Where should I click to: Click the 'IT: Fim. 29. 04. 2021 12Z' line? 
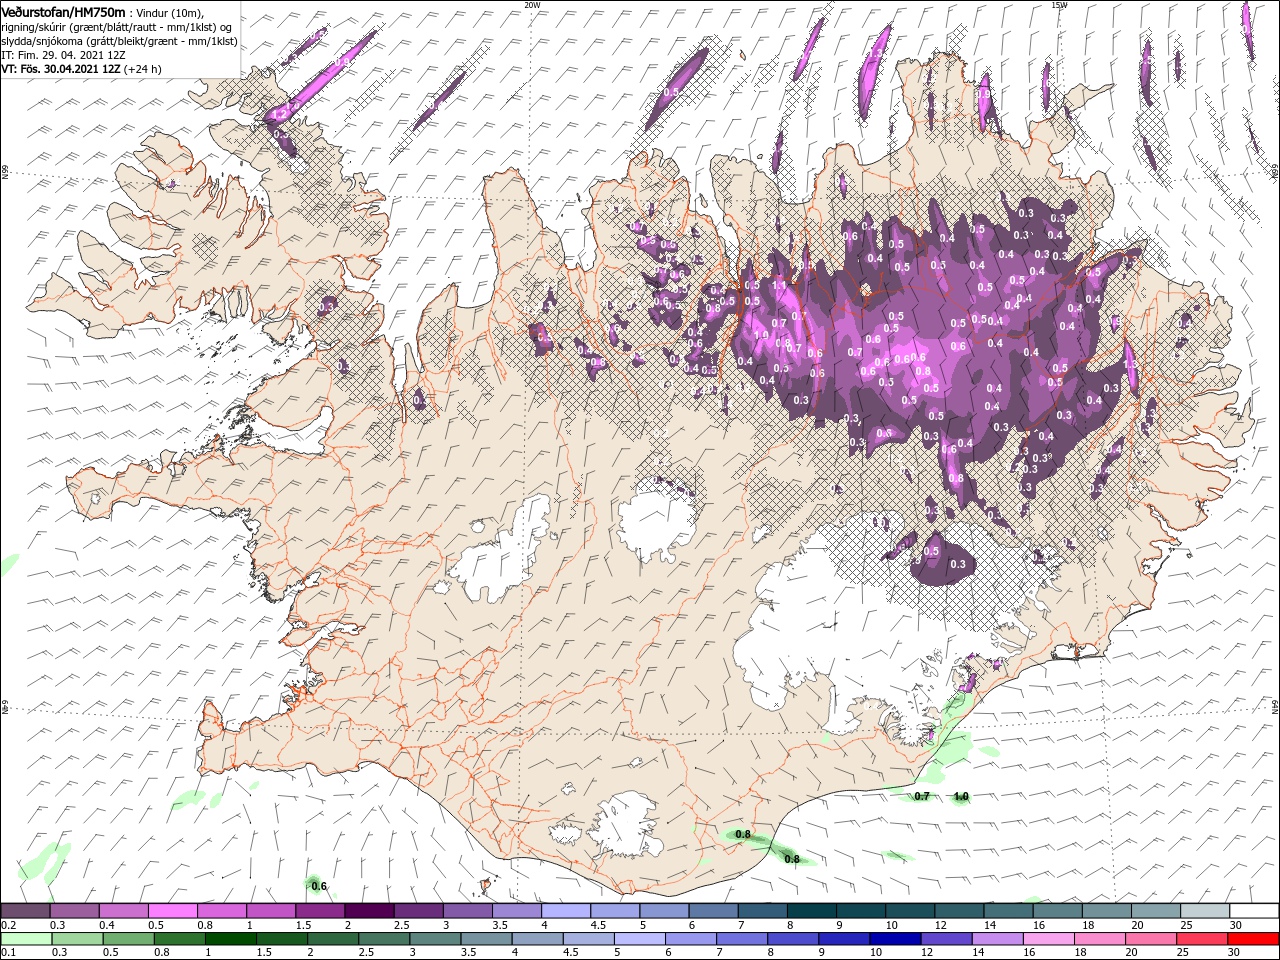[x=64, y=56]
